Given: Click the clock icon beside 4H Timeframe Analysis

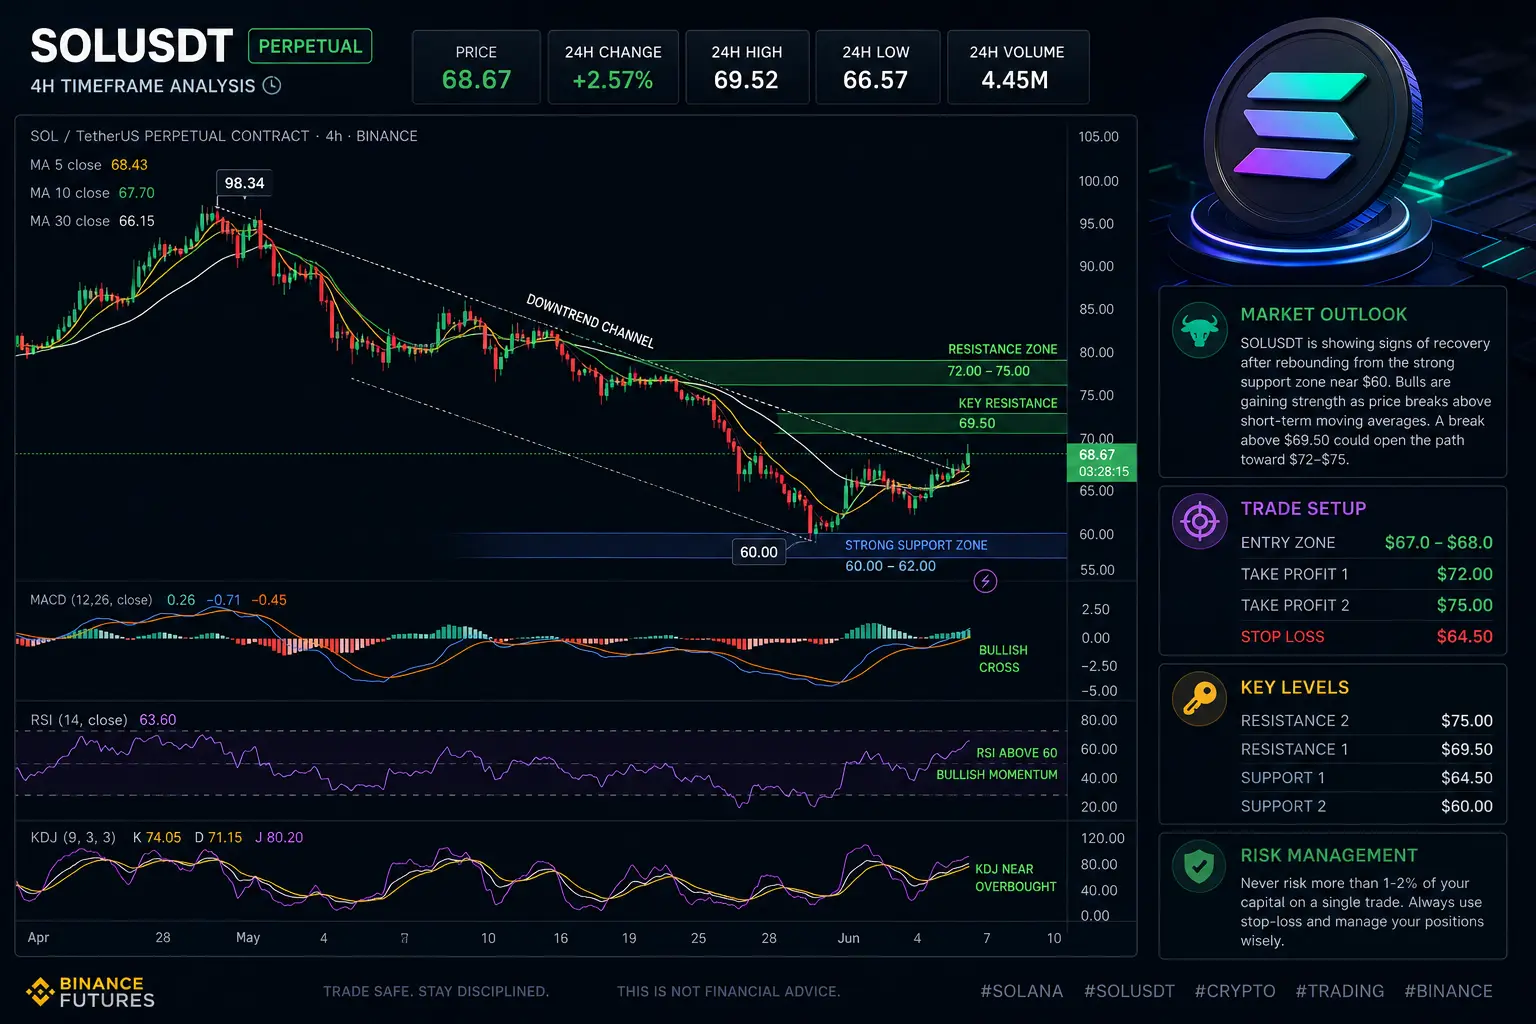Looking at the screenshot, I should click(272, 86).
